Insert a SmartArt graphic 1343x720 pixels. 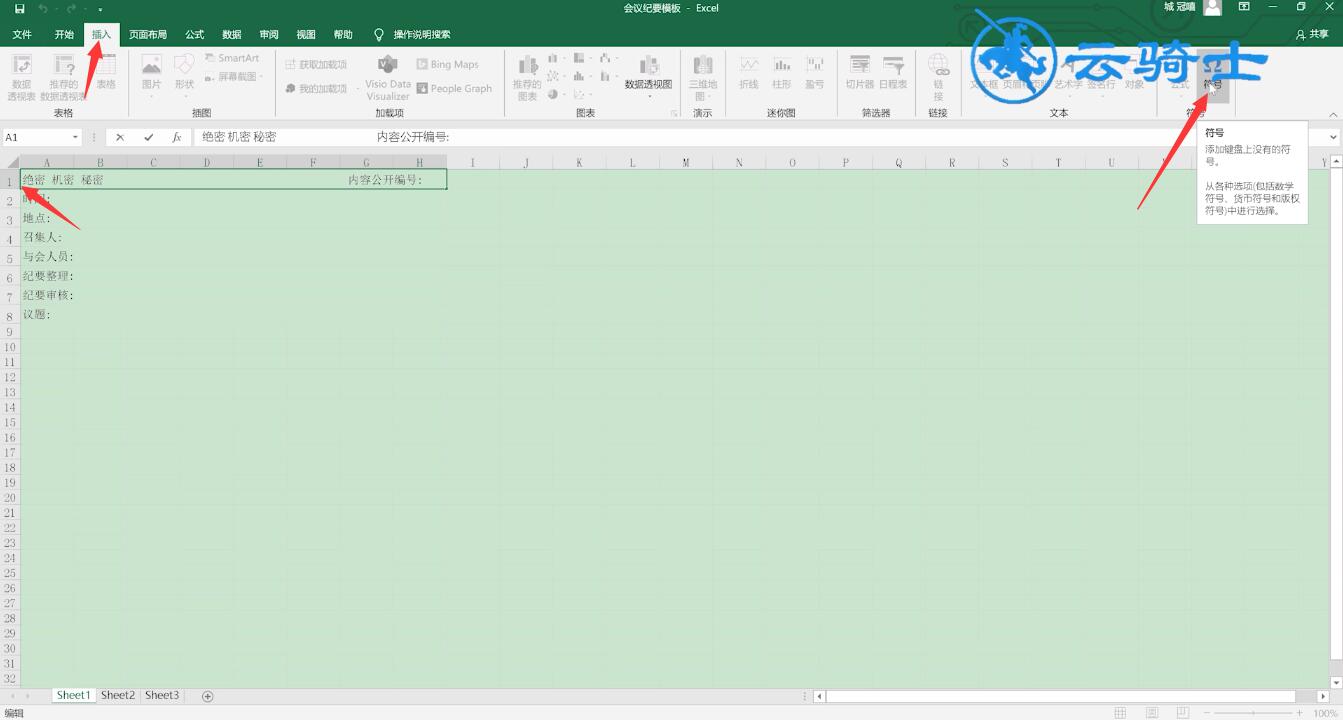coord(231,58)
